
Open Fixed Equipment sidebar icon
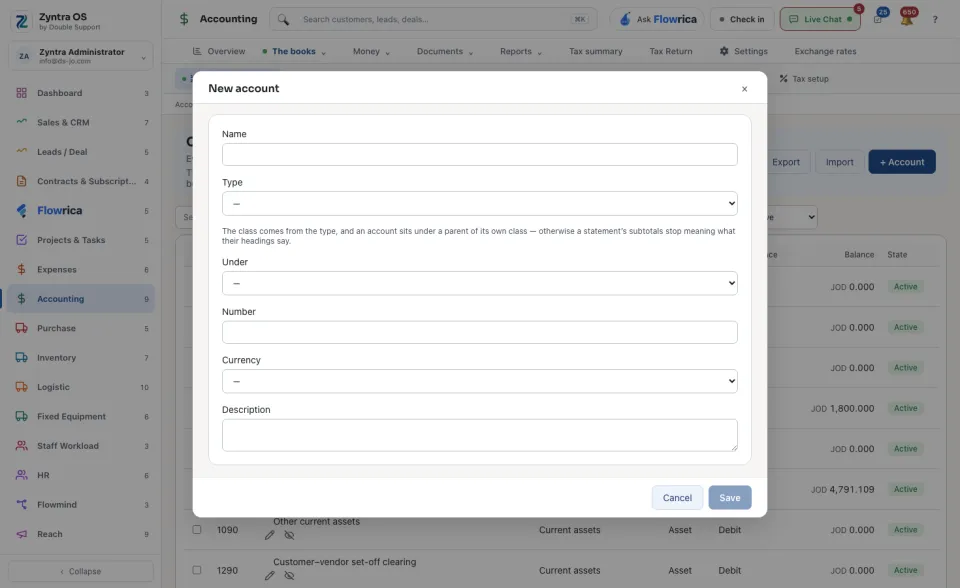(21, 416)
